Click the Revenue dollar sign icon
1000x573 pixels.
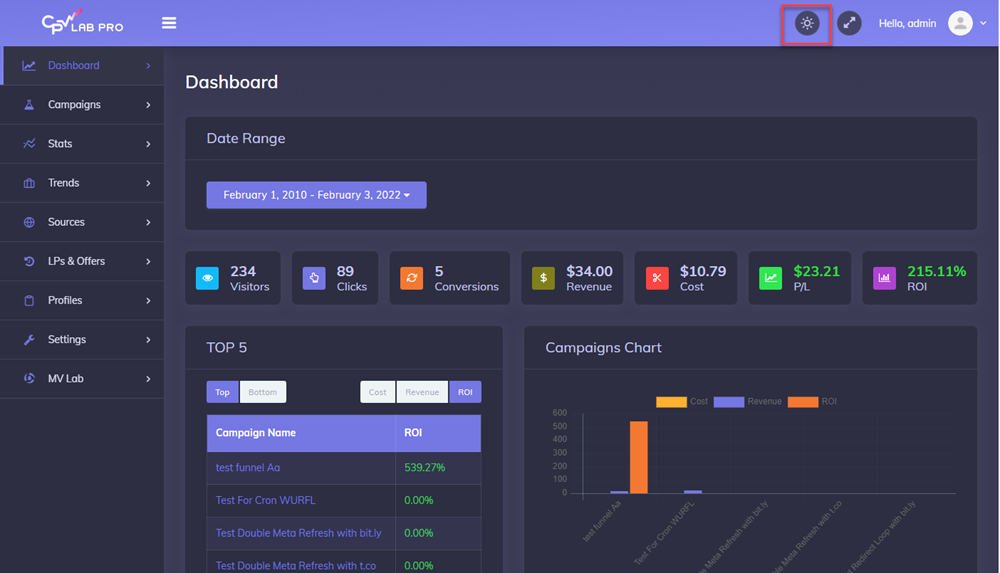click(x=543, y=278)
